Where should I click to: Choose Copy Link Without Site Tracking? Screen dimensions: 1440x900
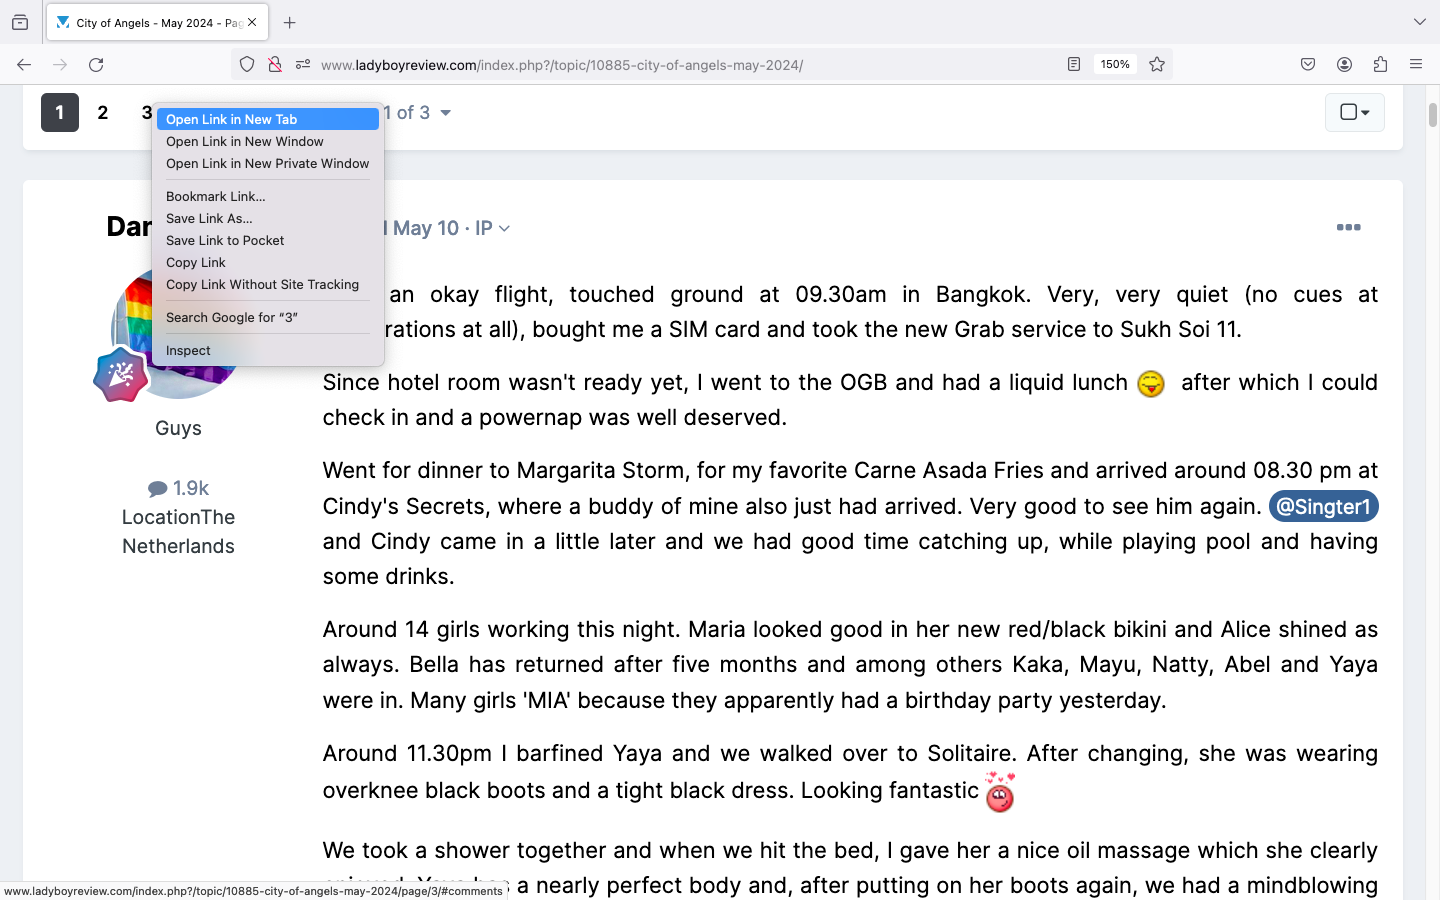(x=268, y=284)
